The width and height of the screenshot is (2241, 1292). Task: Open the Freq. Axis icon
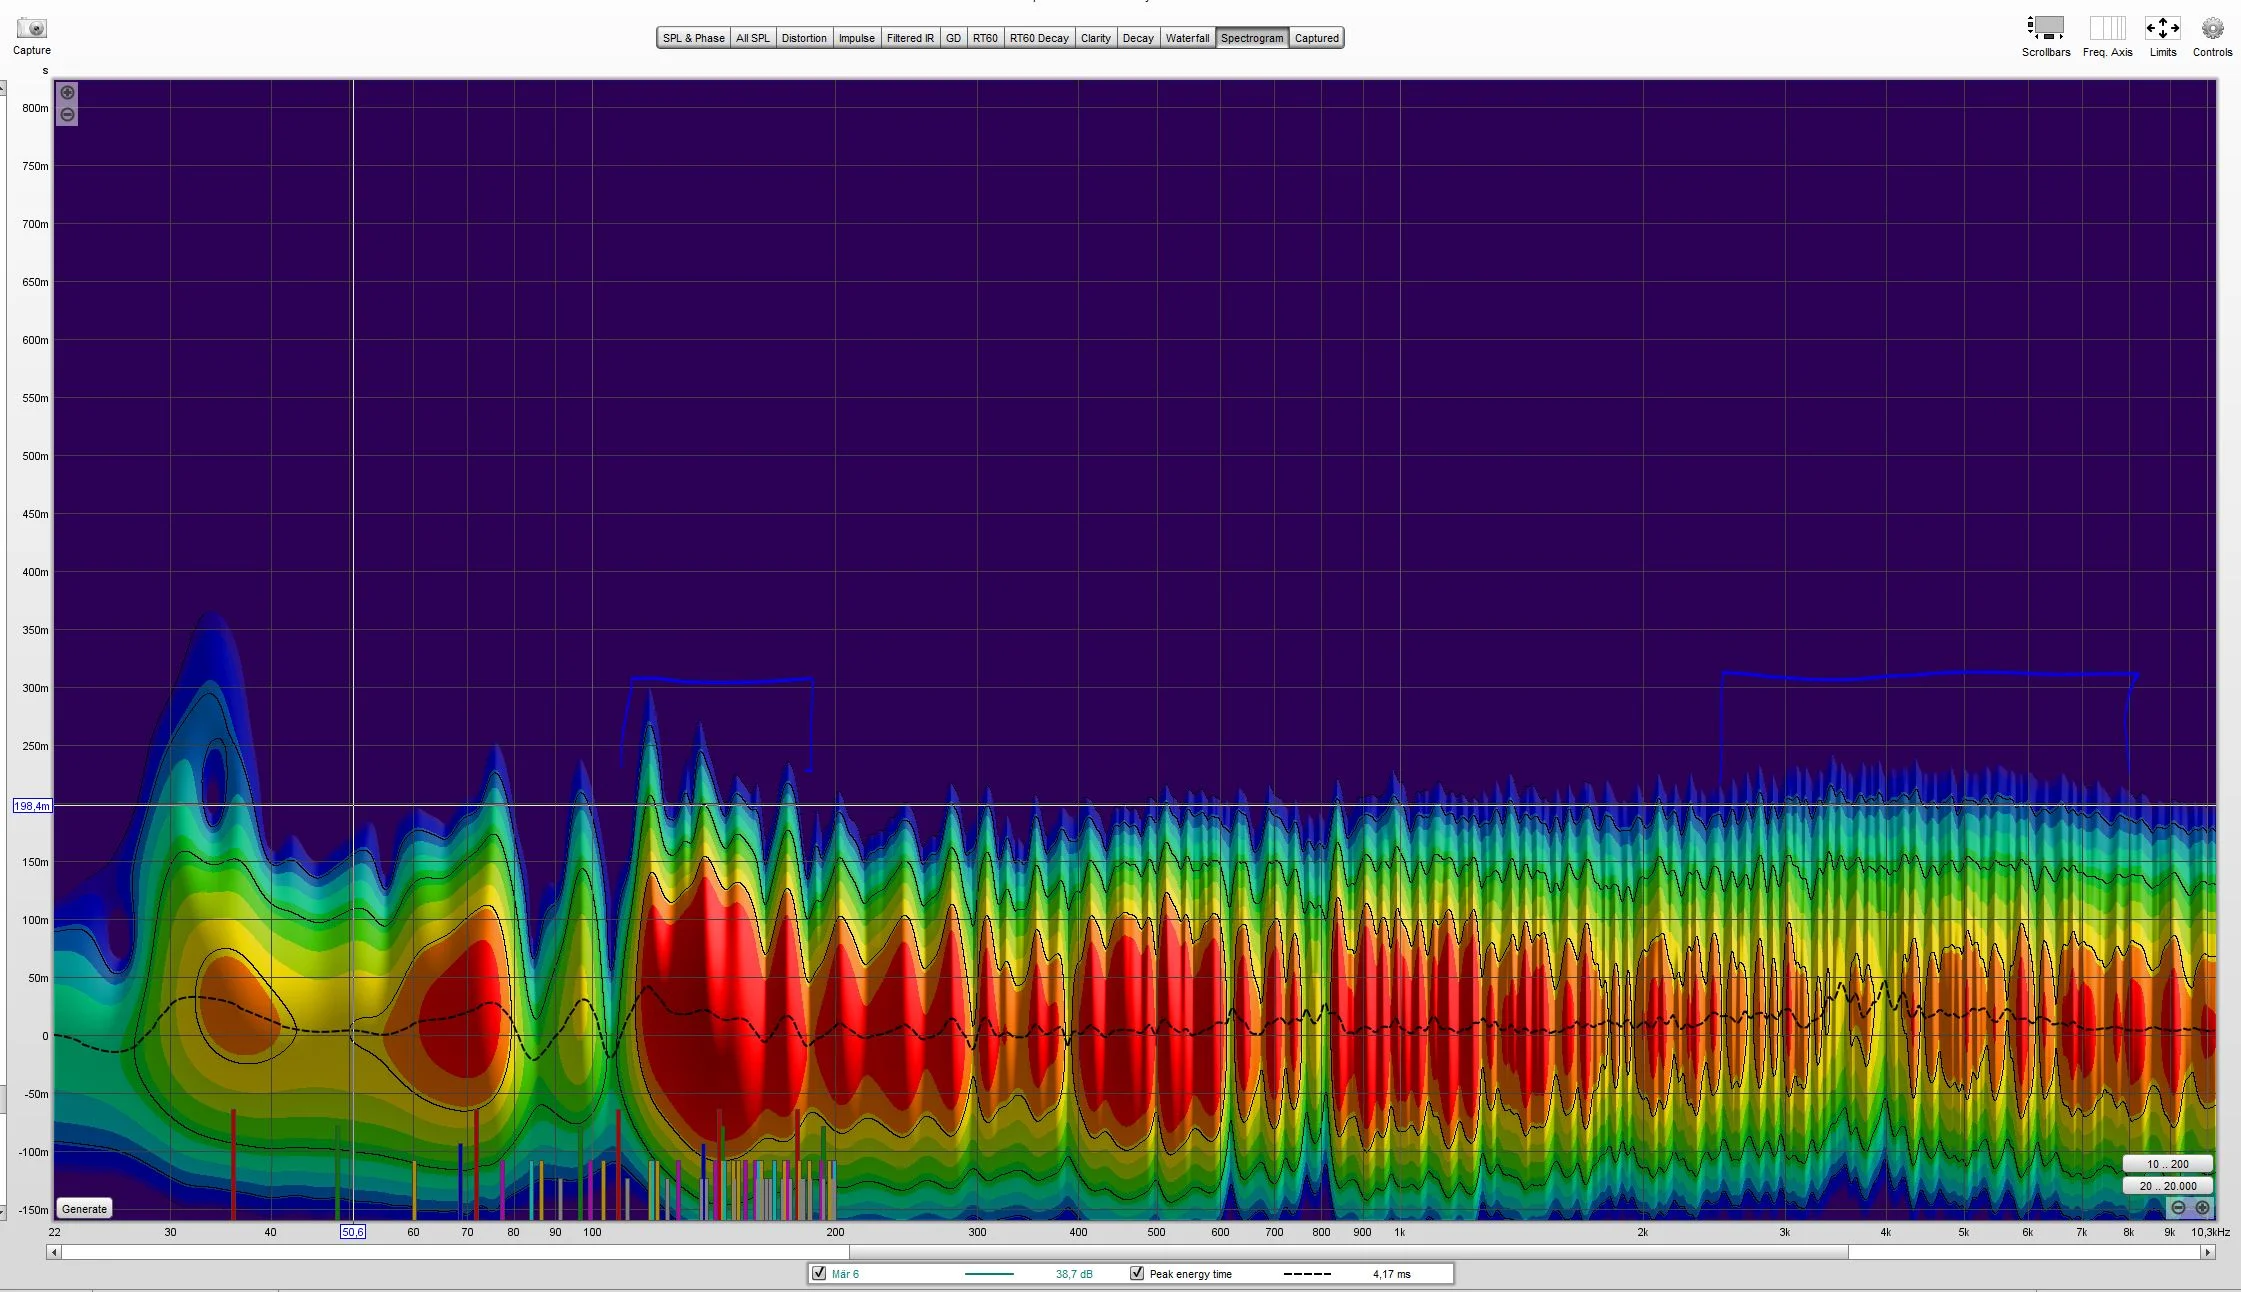point(2107,28)
